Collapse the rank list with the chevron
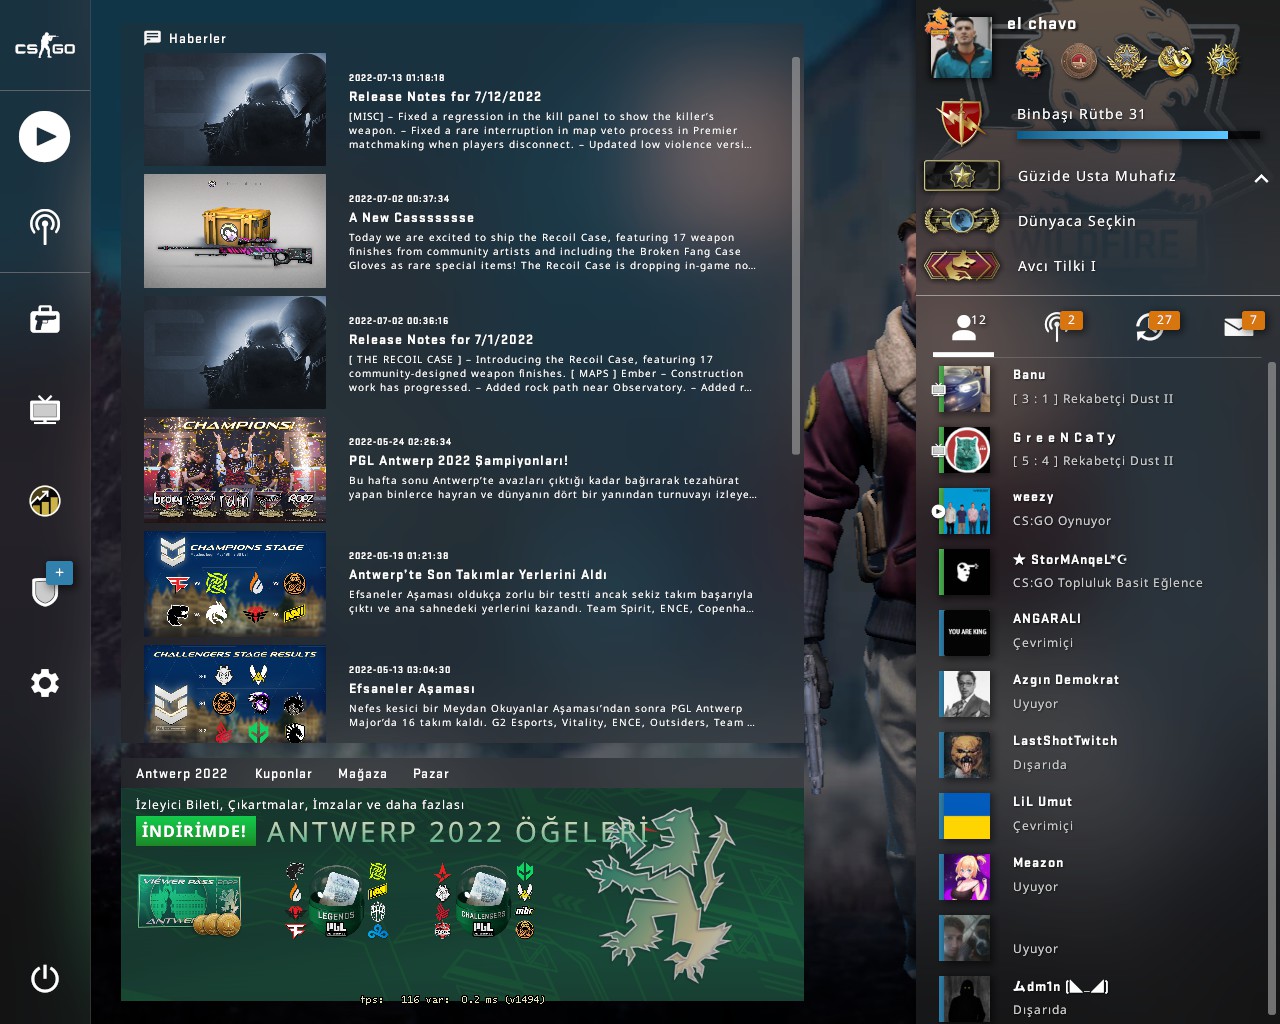1280x1024 pixels. [x=1261, y=179]
